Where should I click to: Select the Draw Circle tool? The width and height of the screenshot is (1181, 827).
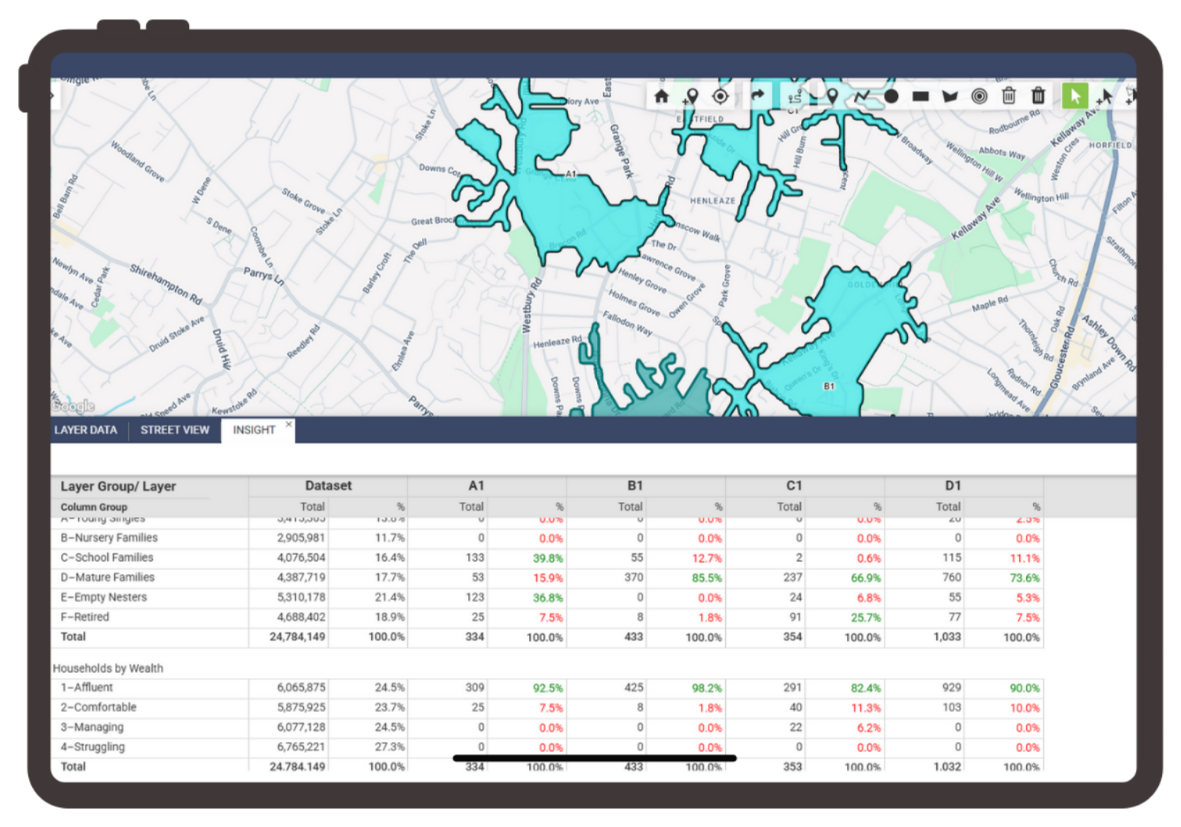(893, 95)
